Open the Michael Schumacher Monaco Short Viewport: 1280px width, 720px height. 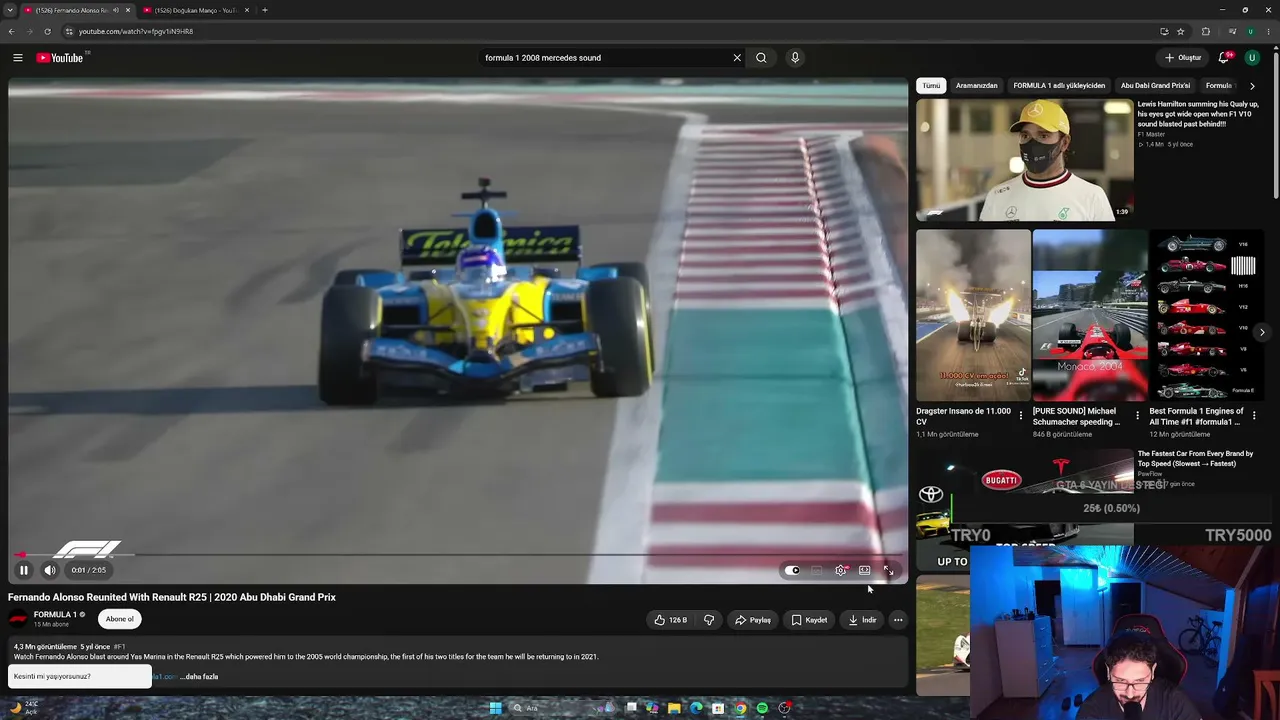tap(1090, 316)
